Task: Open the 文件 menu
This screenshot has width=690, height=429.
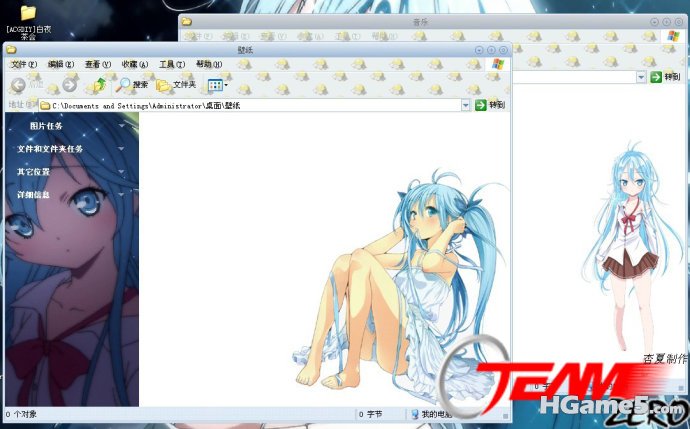Action: click(x=23, y=64)
